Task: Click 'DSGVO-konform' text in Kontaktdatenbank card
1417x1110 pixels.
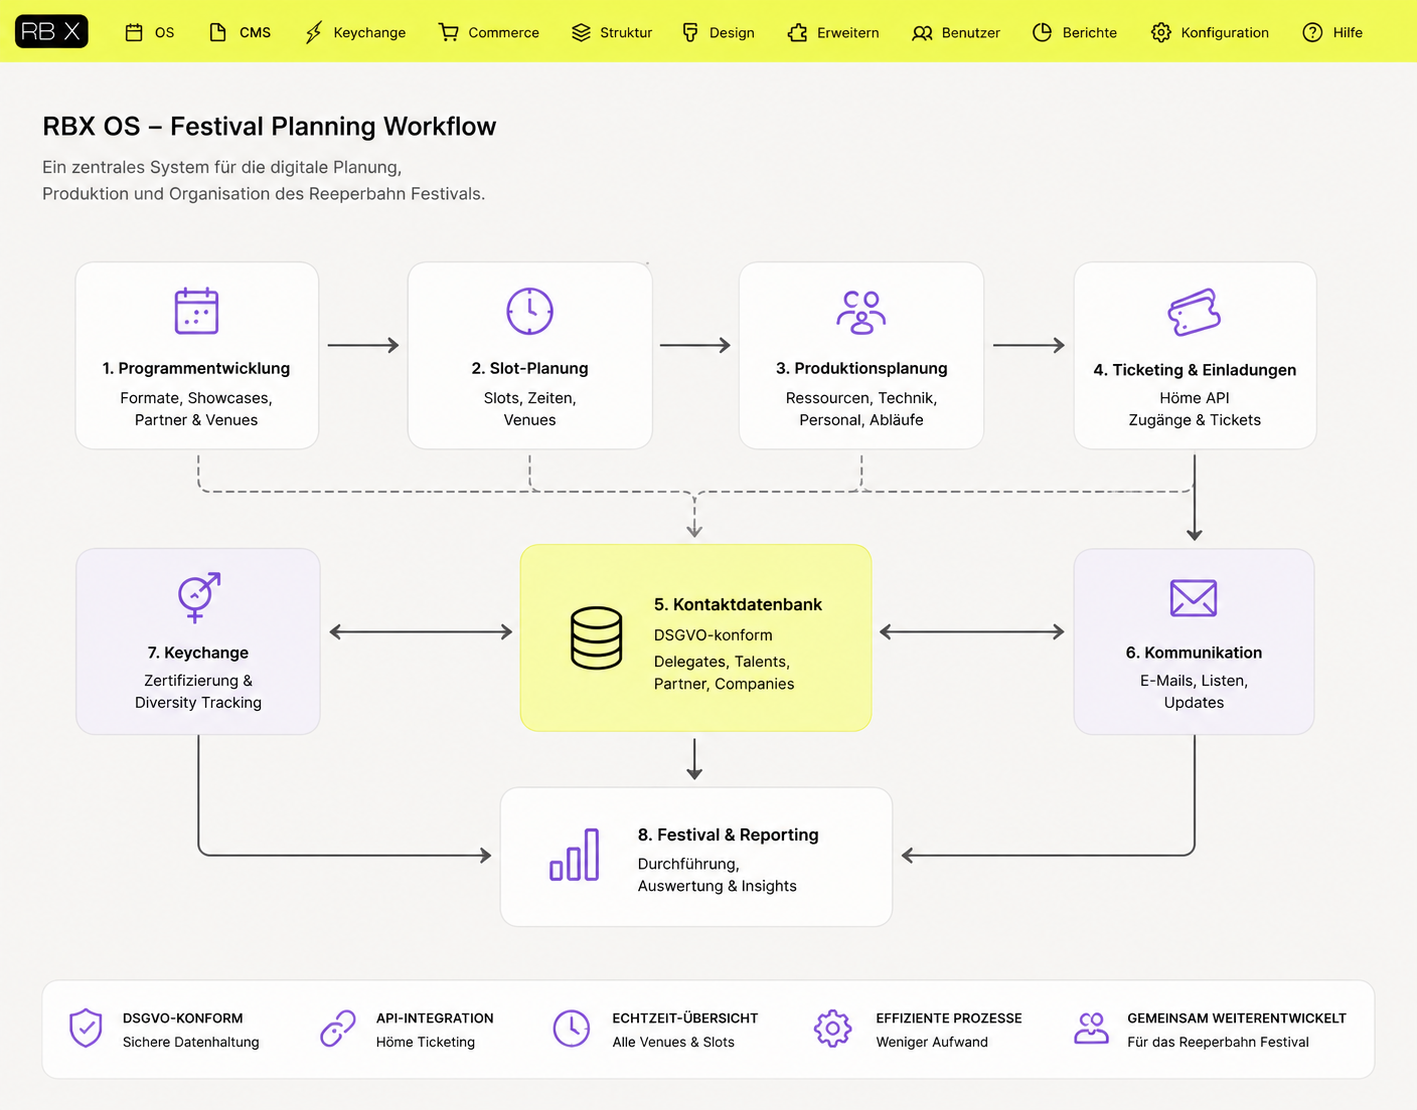Action: (x=713, y=635)
